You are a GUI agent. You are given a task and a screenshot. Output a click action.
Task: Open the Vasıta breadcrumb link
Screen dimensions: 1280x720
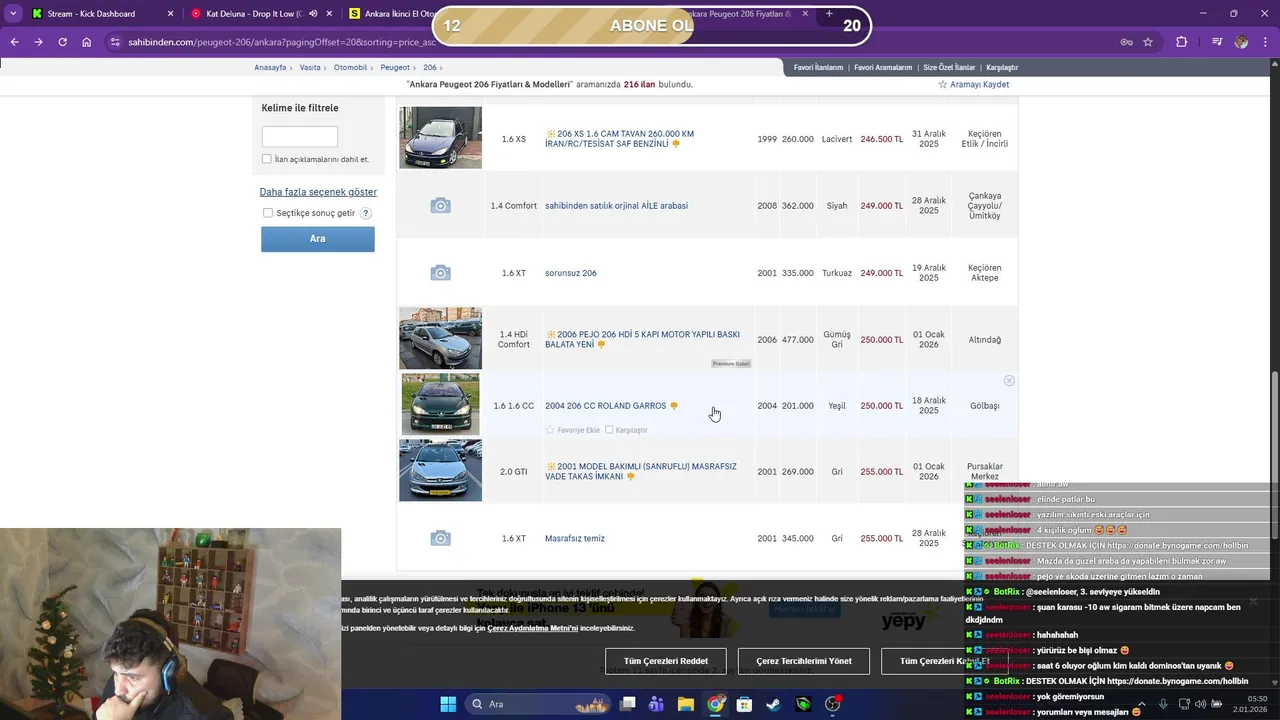[310, 67]
